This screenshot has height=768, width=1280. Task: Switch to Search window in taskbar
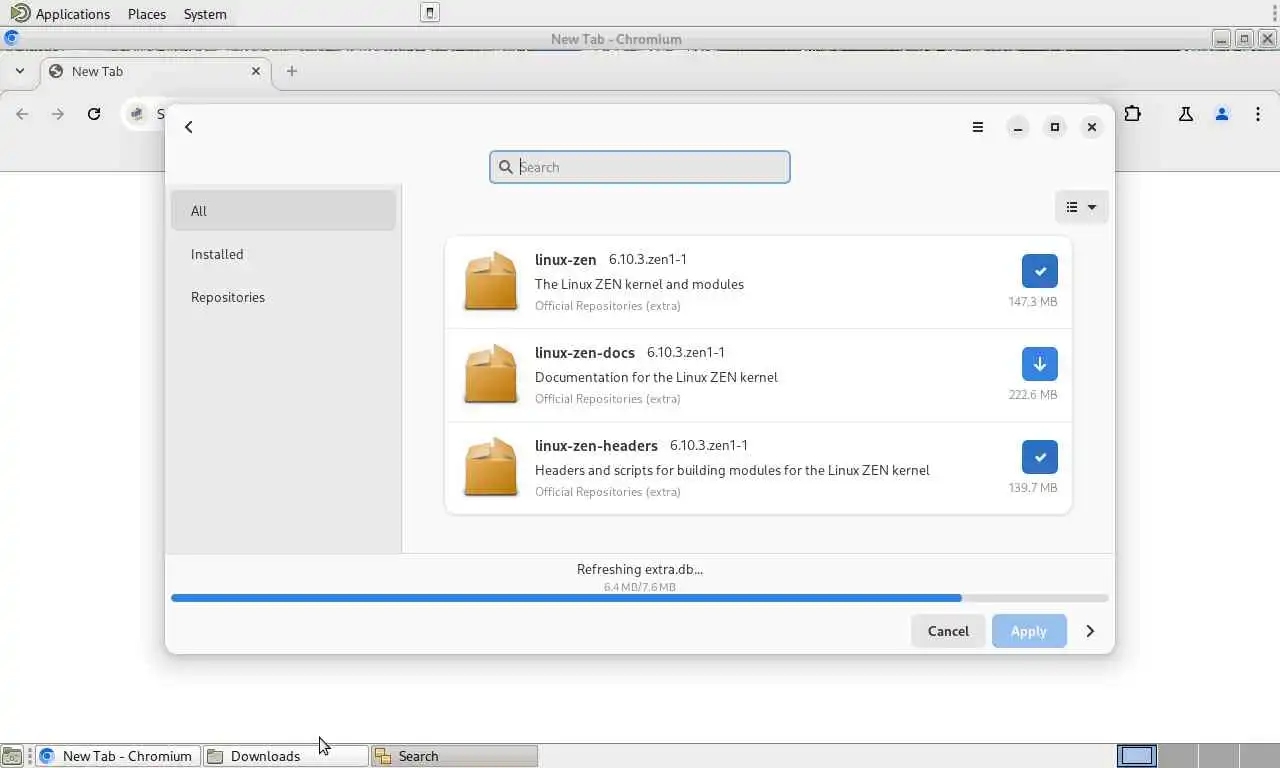(x=455, y=756)
